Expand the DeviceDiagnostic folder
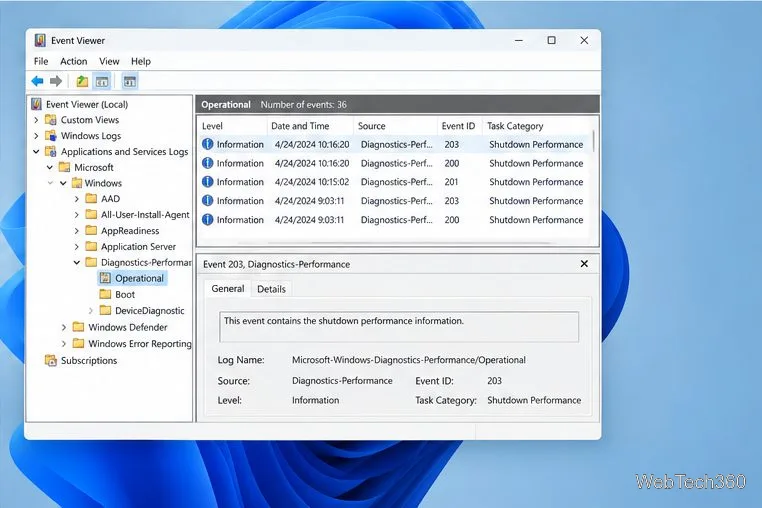762x508 pixels. (90, 310)
